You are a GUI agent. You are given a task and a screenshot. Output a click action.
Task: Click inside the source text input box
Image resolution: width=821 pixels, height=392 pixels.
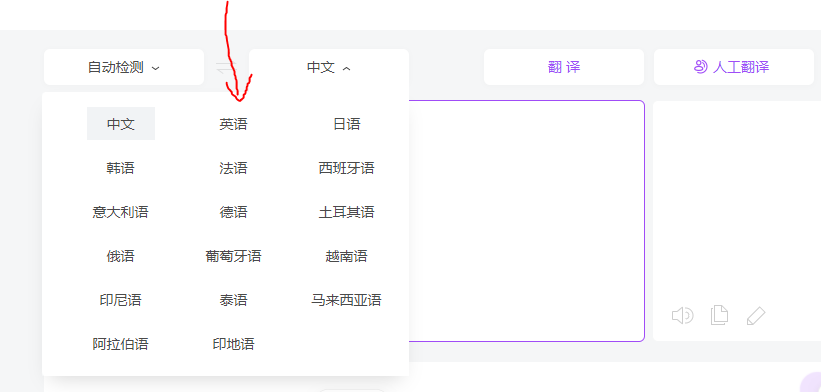click(x=526, y=221)
